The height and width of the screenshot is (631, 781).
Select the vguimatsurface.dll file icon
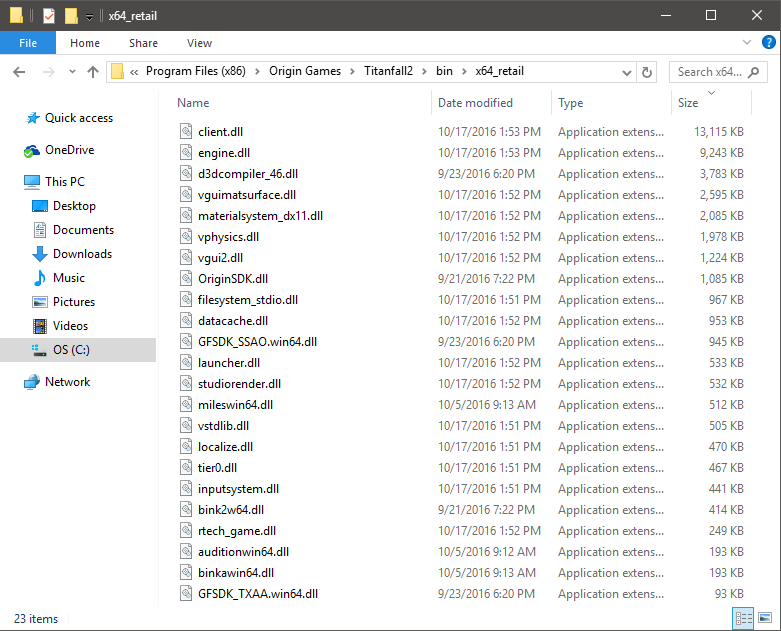[186, 195]
